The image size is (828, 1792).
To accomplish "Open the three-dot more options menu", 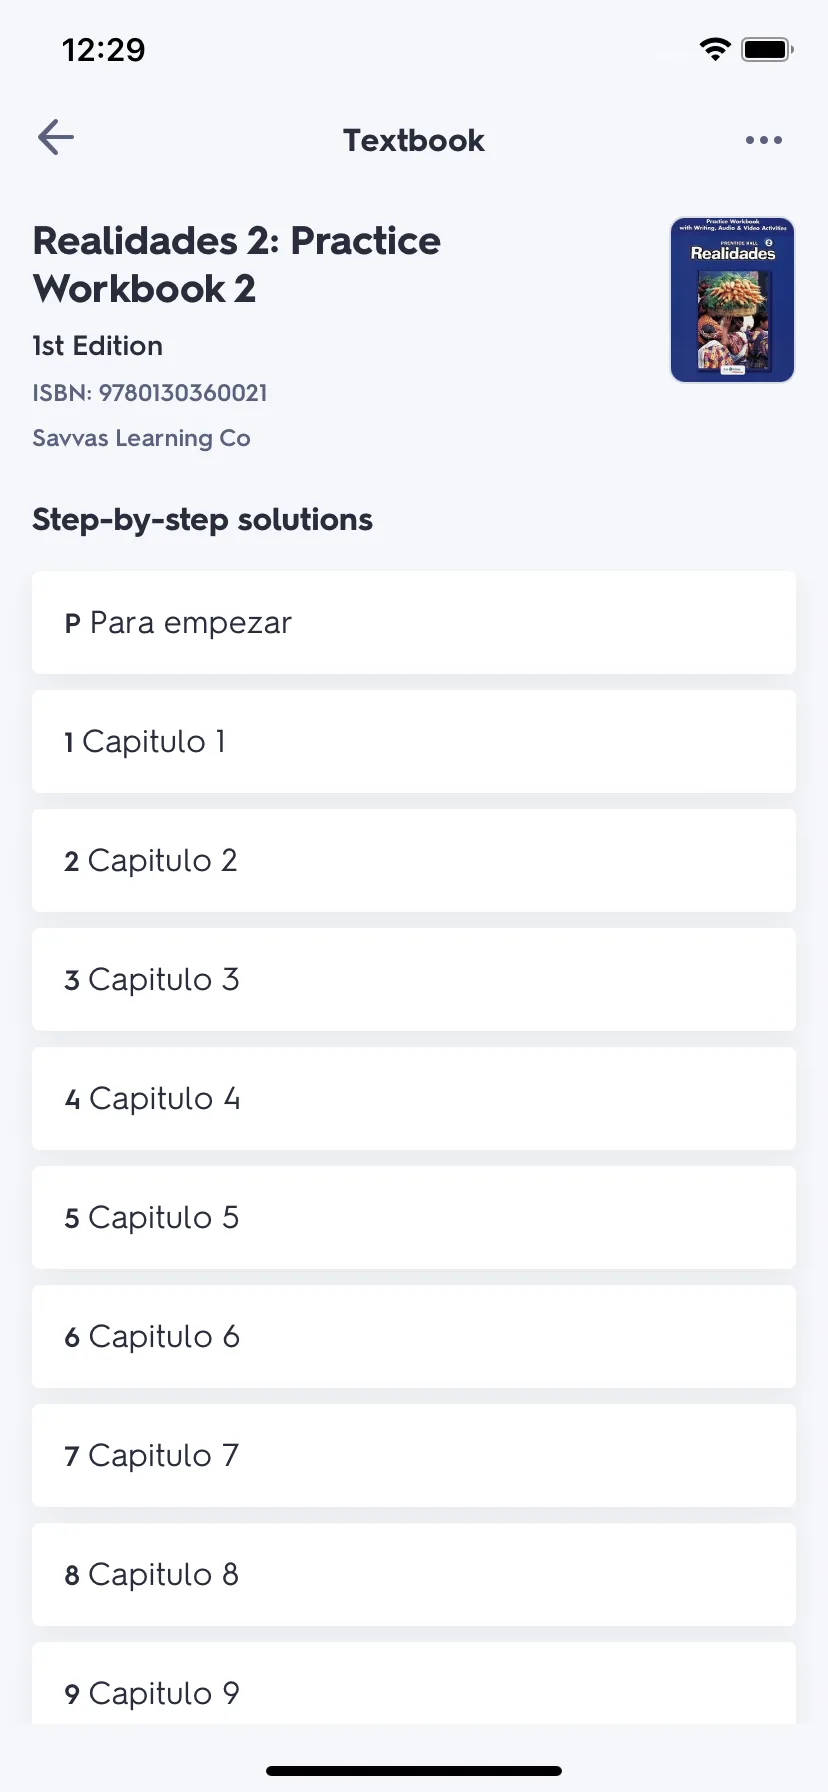I will (764, 140).
